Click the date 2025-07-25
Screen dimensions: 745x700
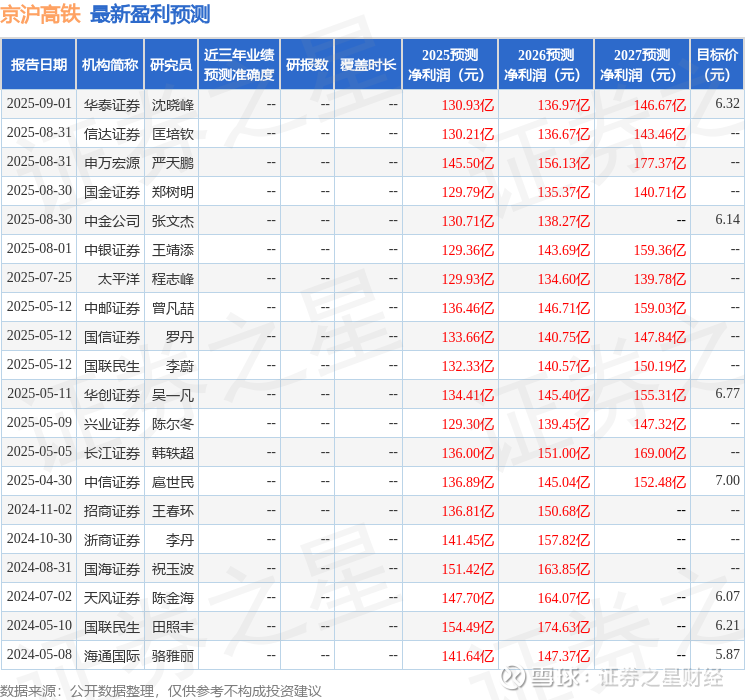39,277
